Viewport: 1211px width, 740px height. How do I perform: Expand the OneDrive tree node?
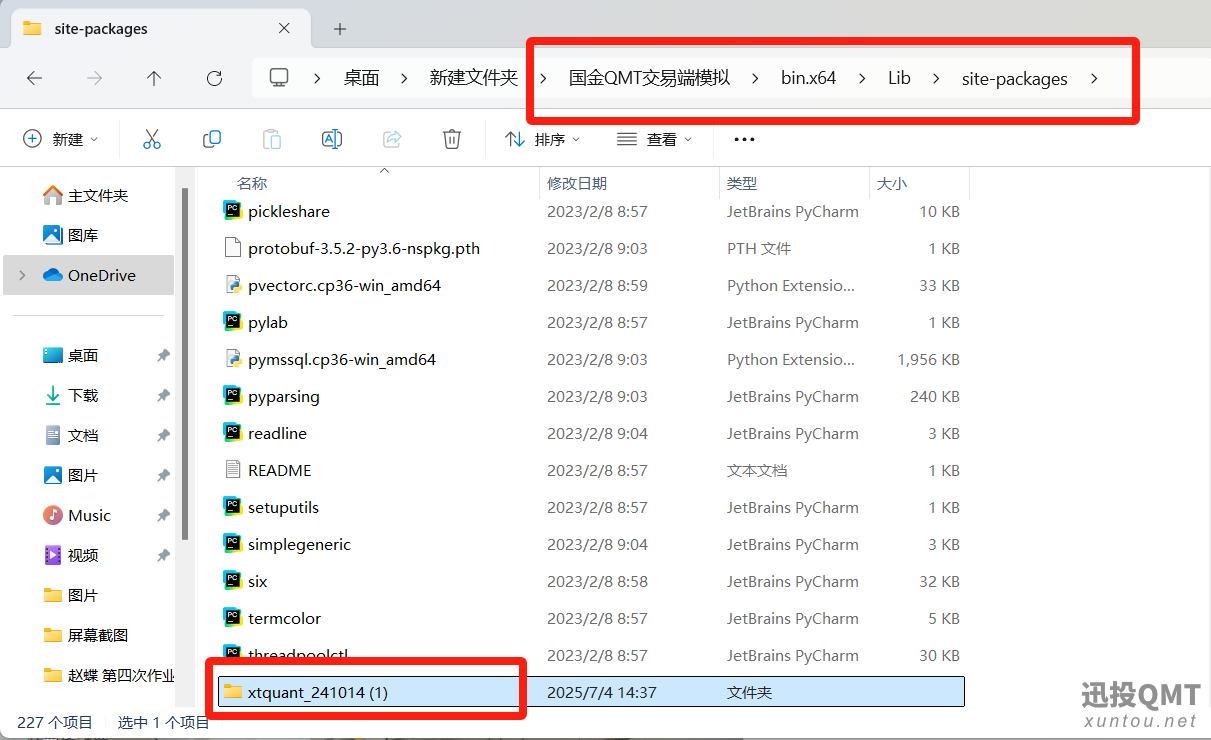[23, 275]
